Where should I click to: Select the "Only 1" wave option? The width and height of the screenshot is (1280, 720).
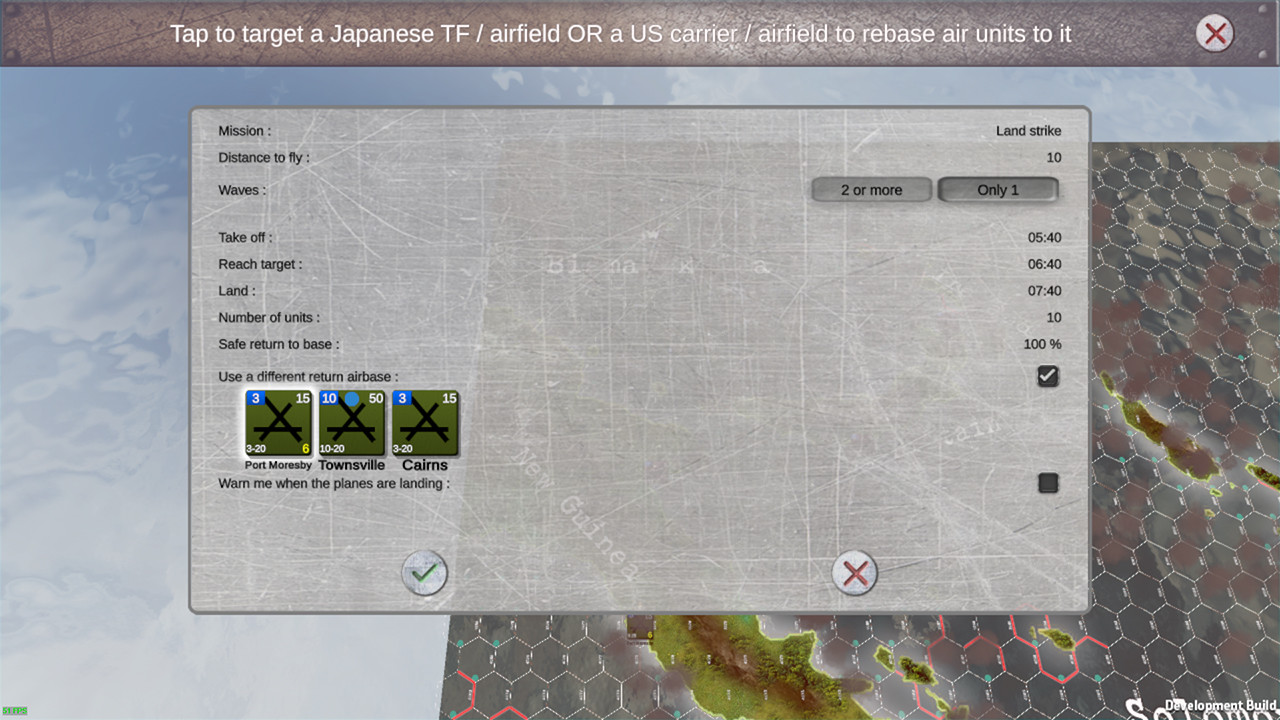point(997,190)
